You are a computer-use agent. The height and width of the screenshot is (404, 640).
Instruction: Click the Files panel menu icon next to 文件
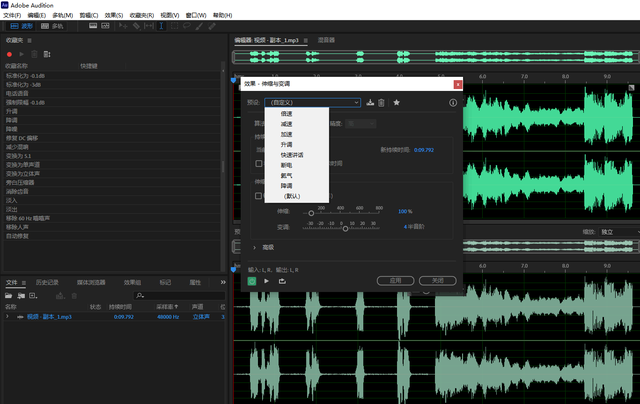coord(24,283)
